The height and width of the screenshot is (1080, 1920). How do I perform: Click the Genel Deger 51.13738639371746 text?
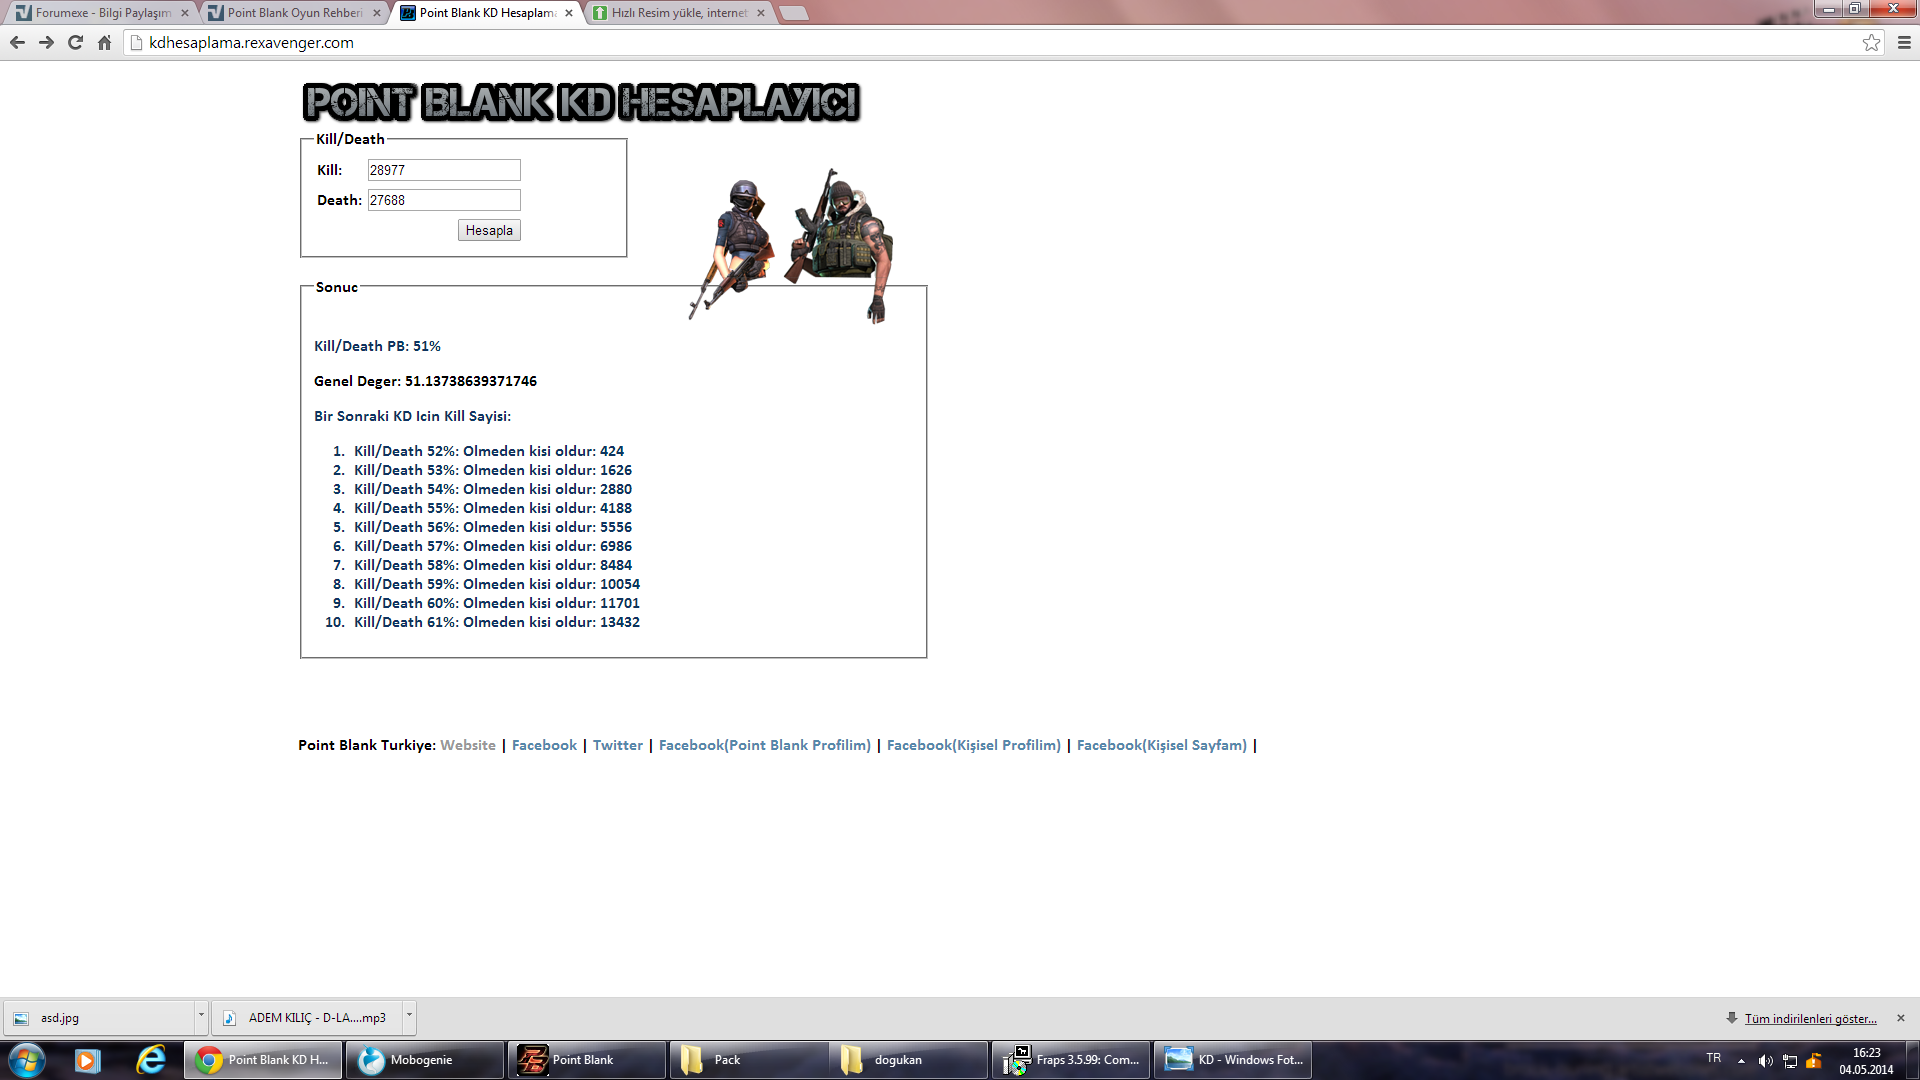click(x=425, y=381)
